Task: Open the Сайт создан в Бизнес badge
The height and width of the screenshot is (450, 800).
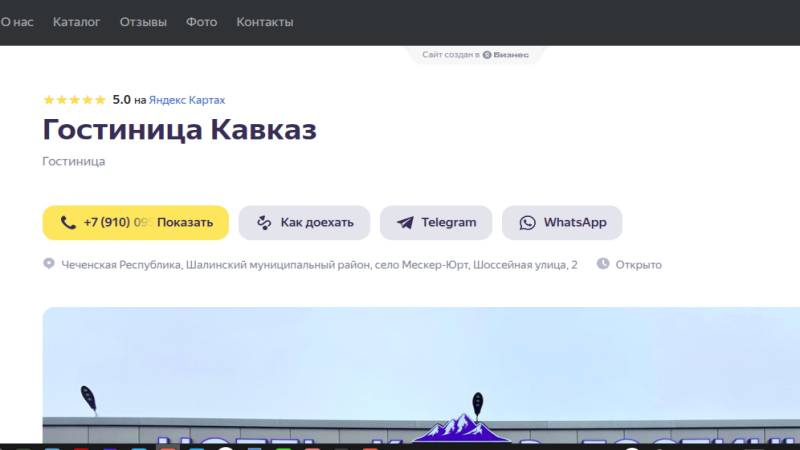Action: [x=476, y=55]
